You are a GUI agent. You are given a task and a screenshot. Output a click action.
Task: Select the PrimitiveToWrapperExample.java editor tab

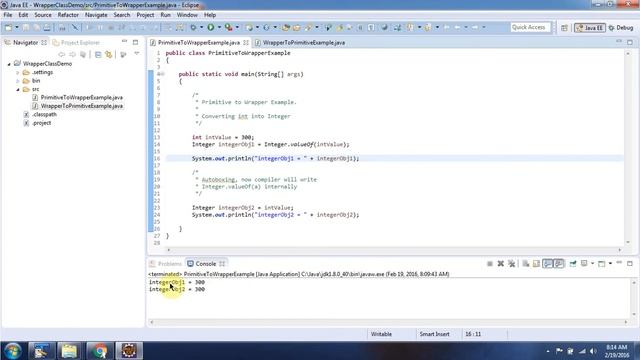pos(199,42)
